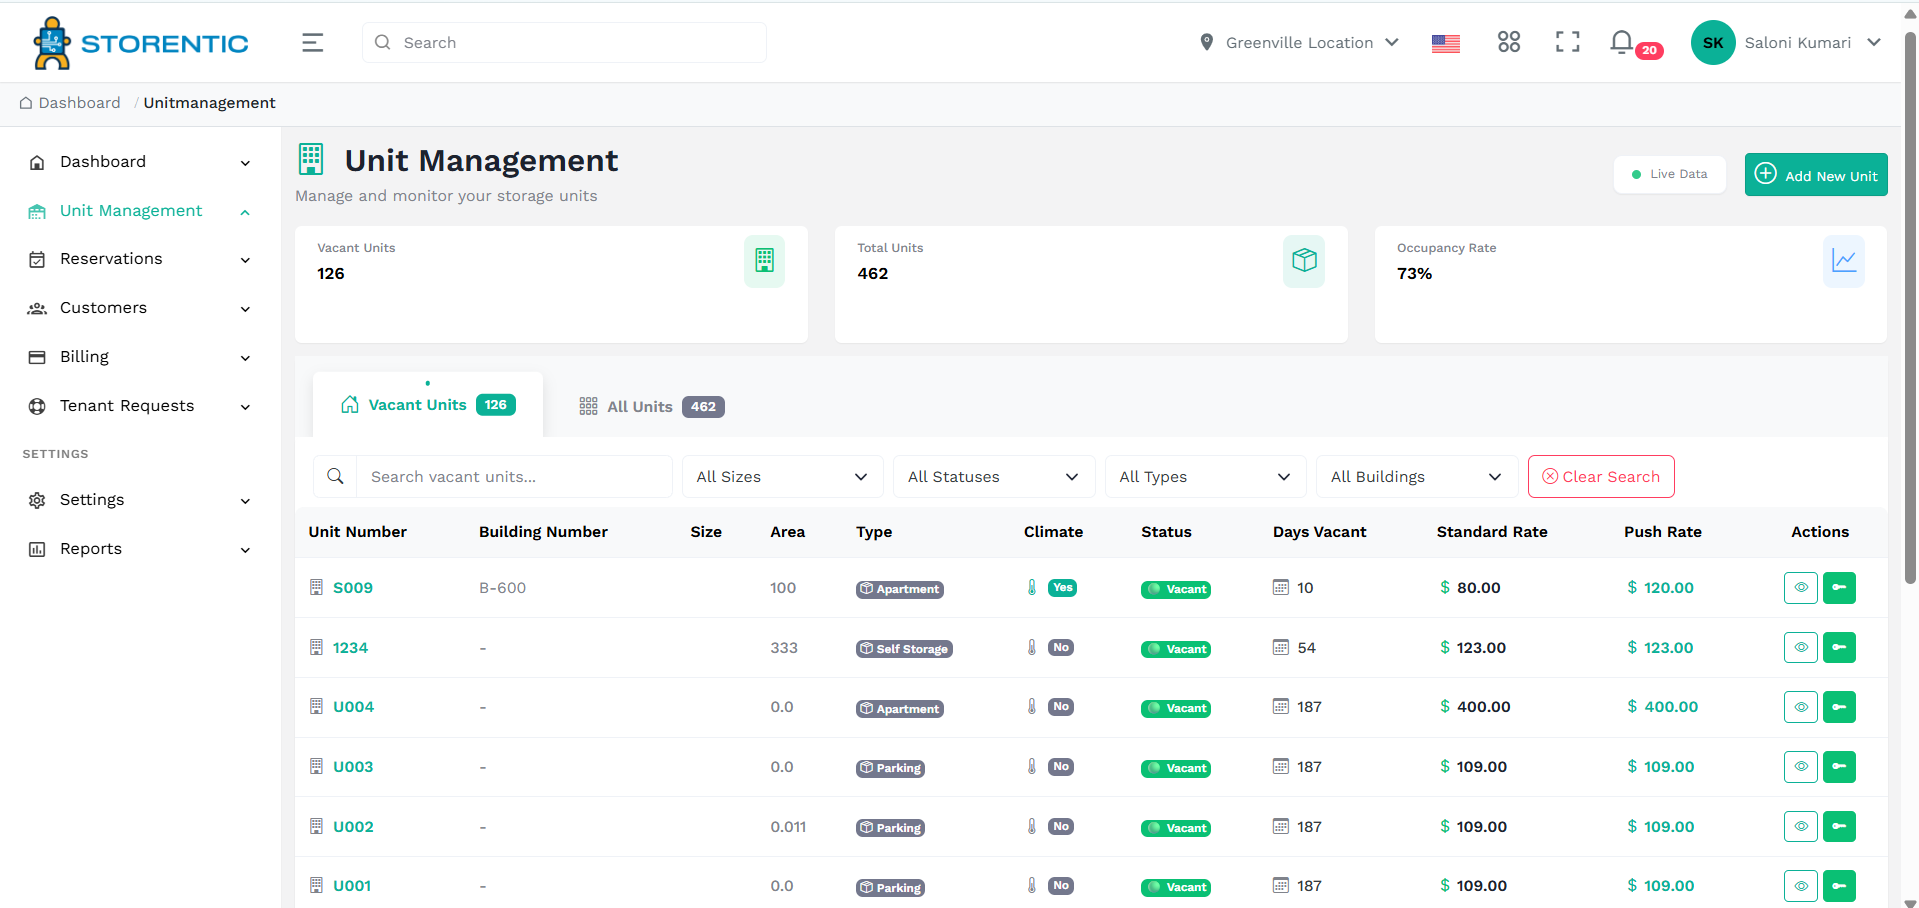Open the apps grid icon
Viewport: 1919px width, 908px height.
coord(1508,42)
